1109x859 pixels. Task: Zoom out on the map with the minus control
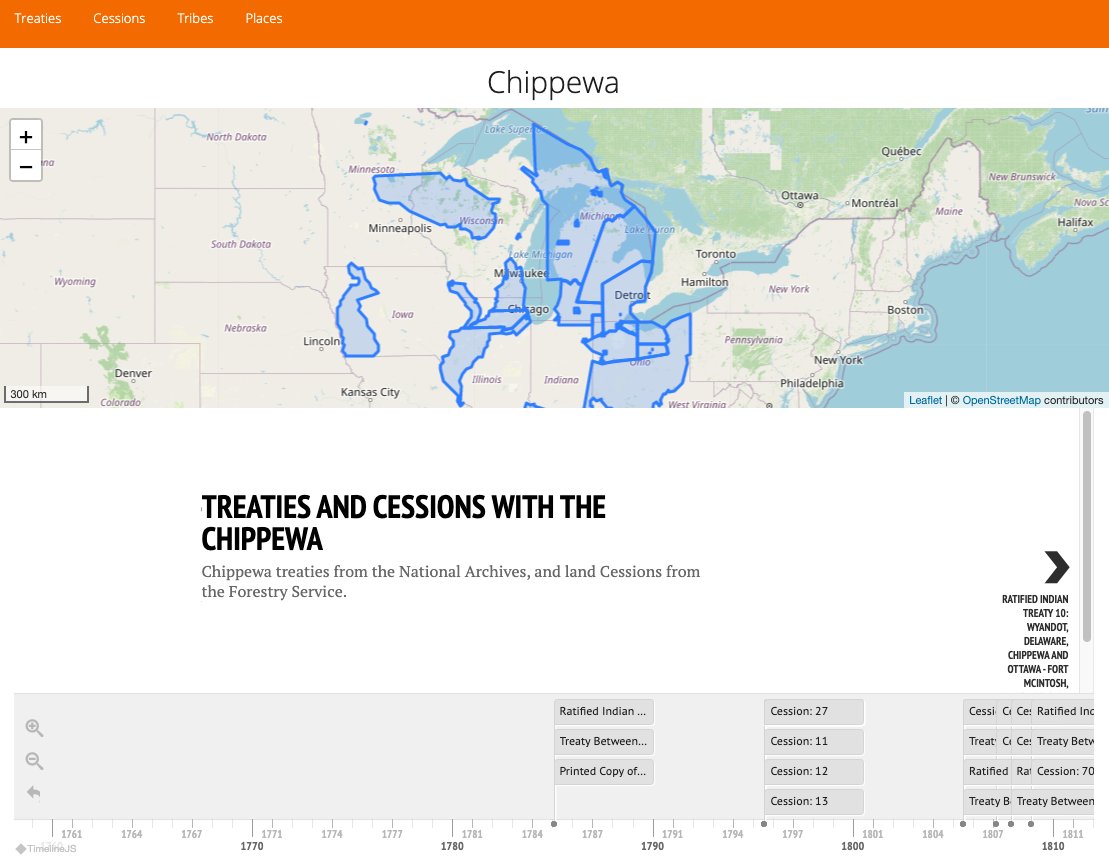pyautogui.click(x=25, y=166)
